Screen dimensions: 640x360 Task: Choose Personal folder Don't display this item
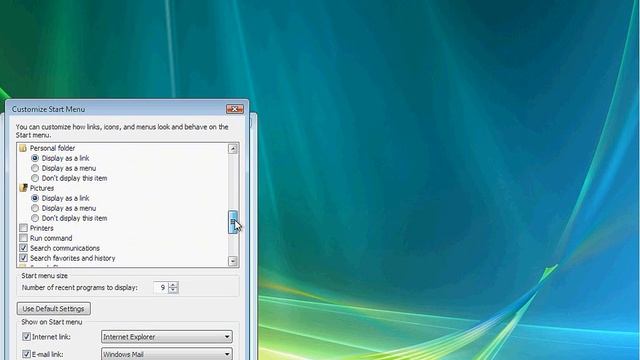(35, 178)
